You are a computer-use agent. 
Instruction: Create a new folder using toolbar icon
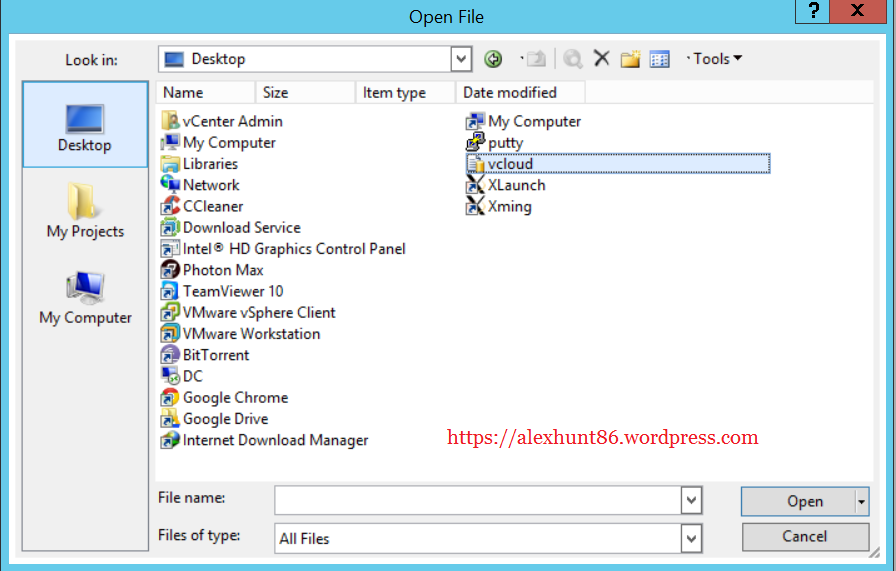(x=630, y=59)
